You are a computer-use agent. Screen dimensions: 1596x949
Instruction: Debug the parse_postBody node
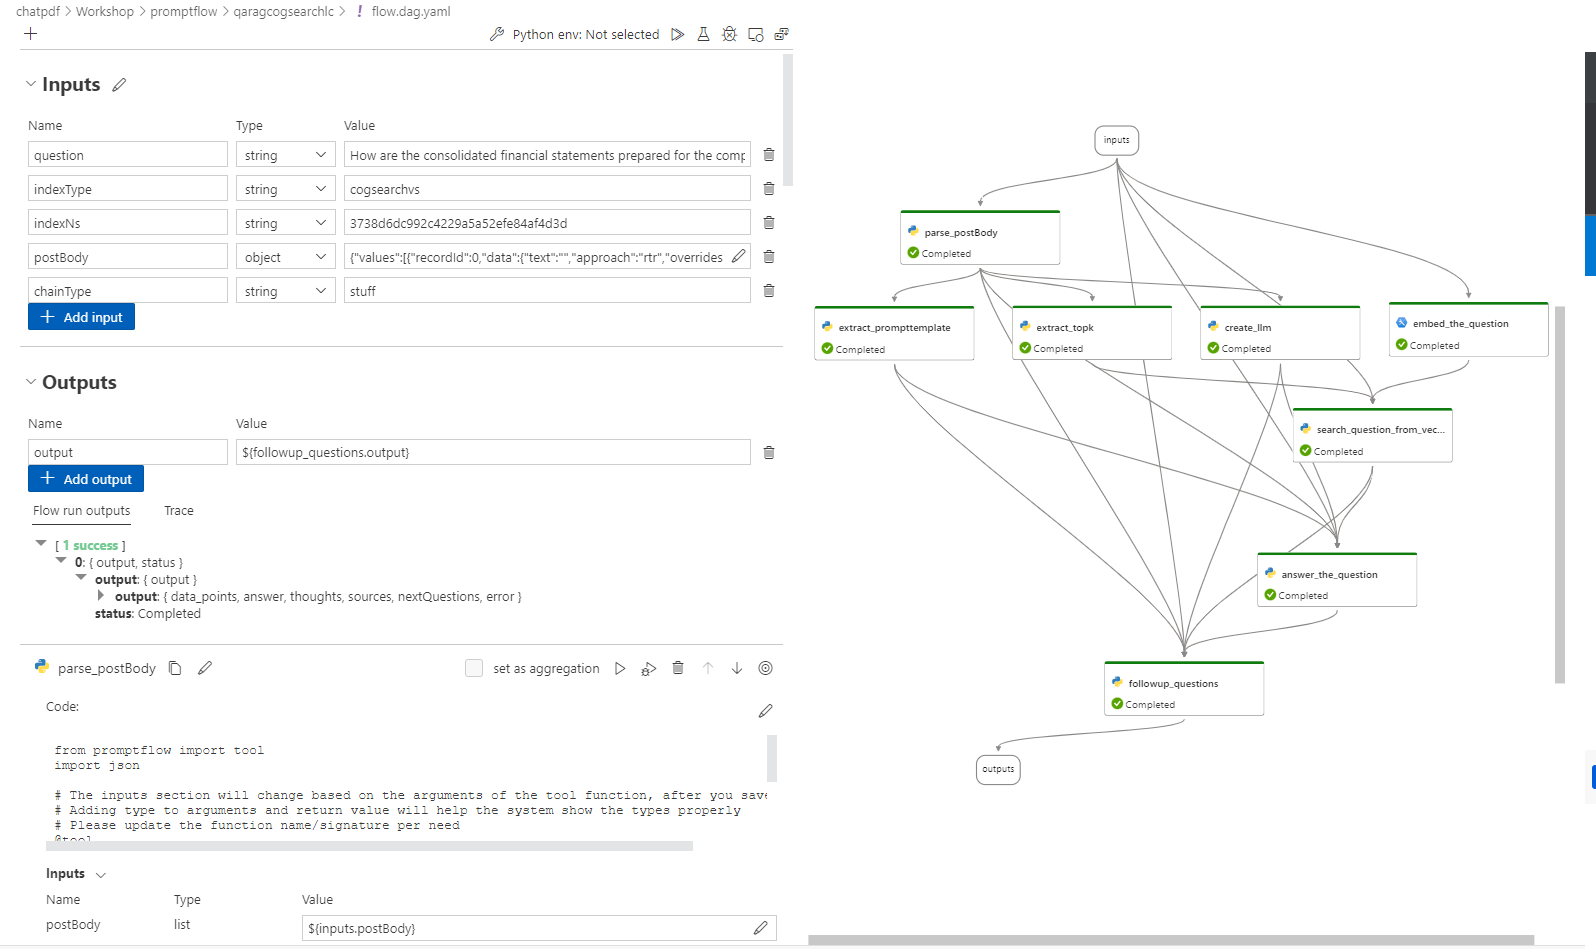coord(649,668)
